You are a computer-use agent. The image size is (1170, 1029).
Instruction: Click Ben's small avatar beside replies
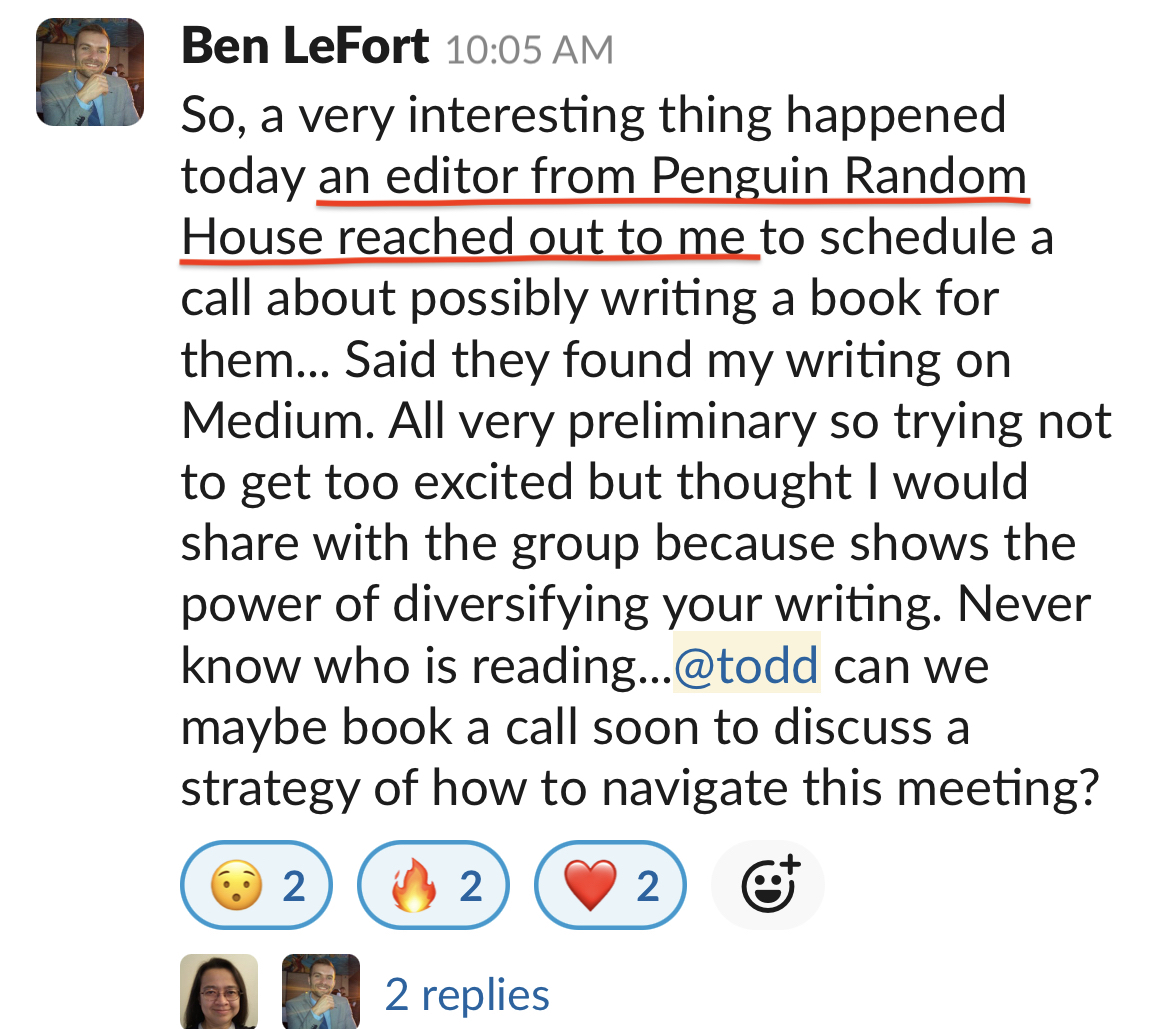[x=321, y=992]
